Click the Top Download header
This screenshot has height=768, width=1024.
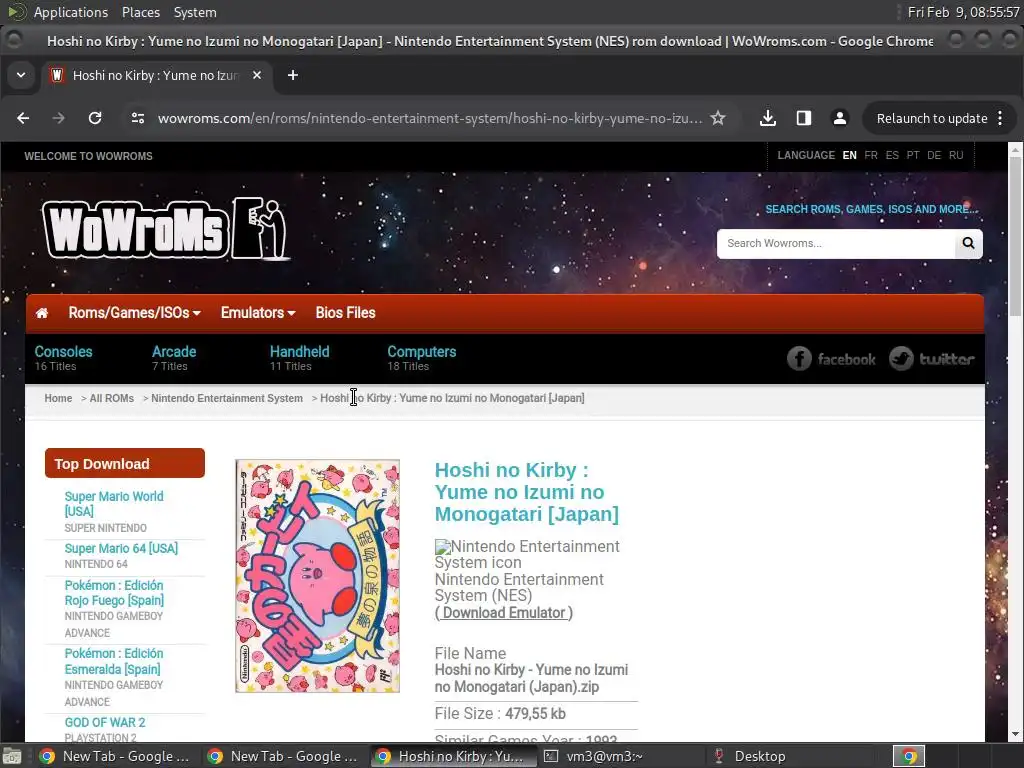tap(125, 463)
